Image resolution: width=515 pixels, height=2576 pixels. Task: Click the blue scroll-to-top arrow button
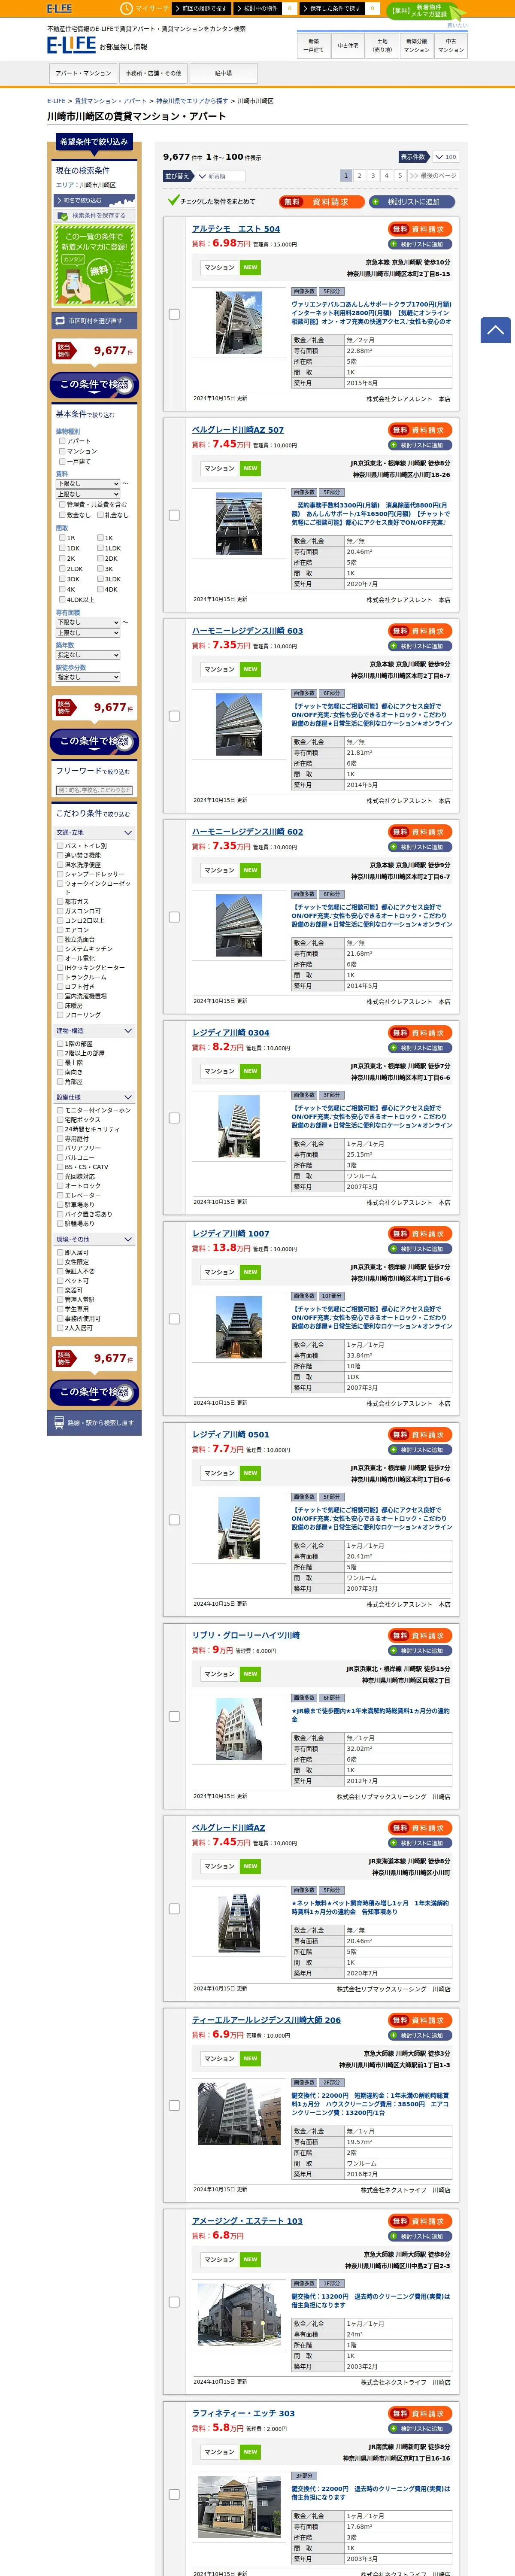[495, 330]
